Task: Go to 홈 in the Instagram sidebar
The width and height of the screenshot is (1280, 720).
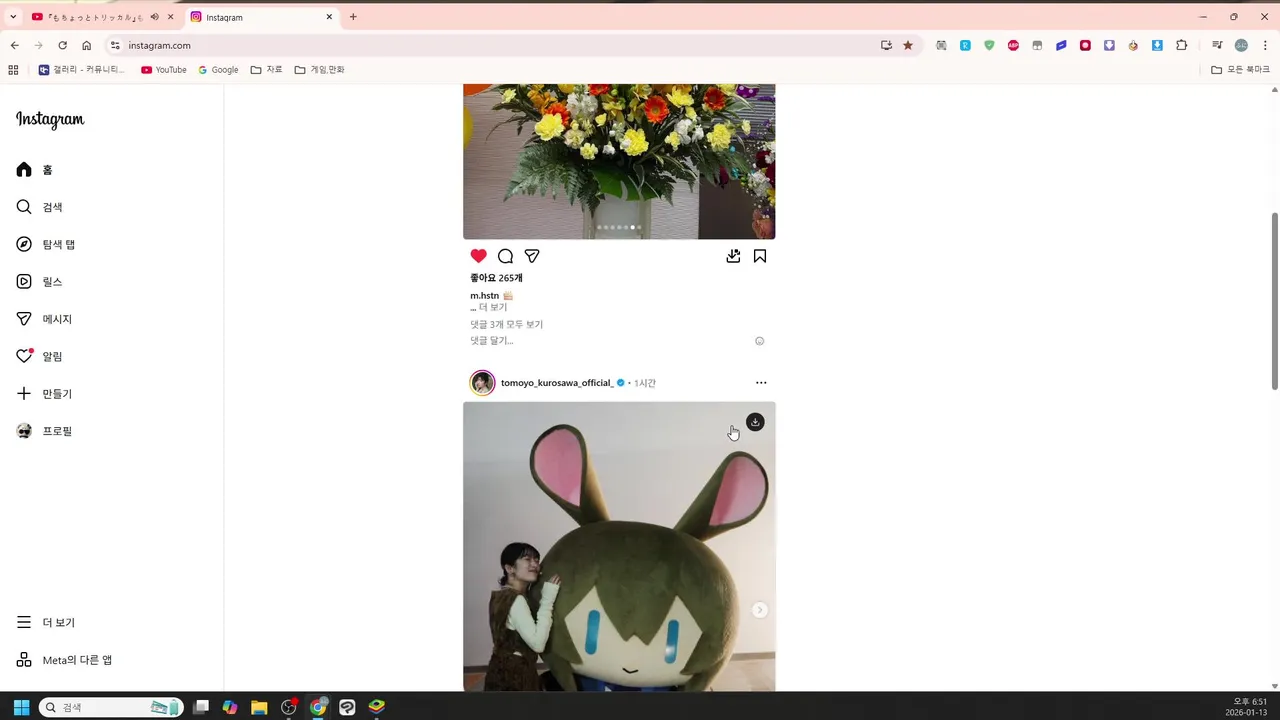Action: (34, 170)
